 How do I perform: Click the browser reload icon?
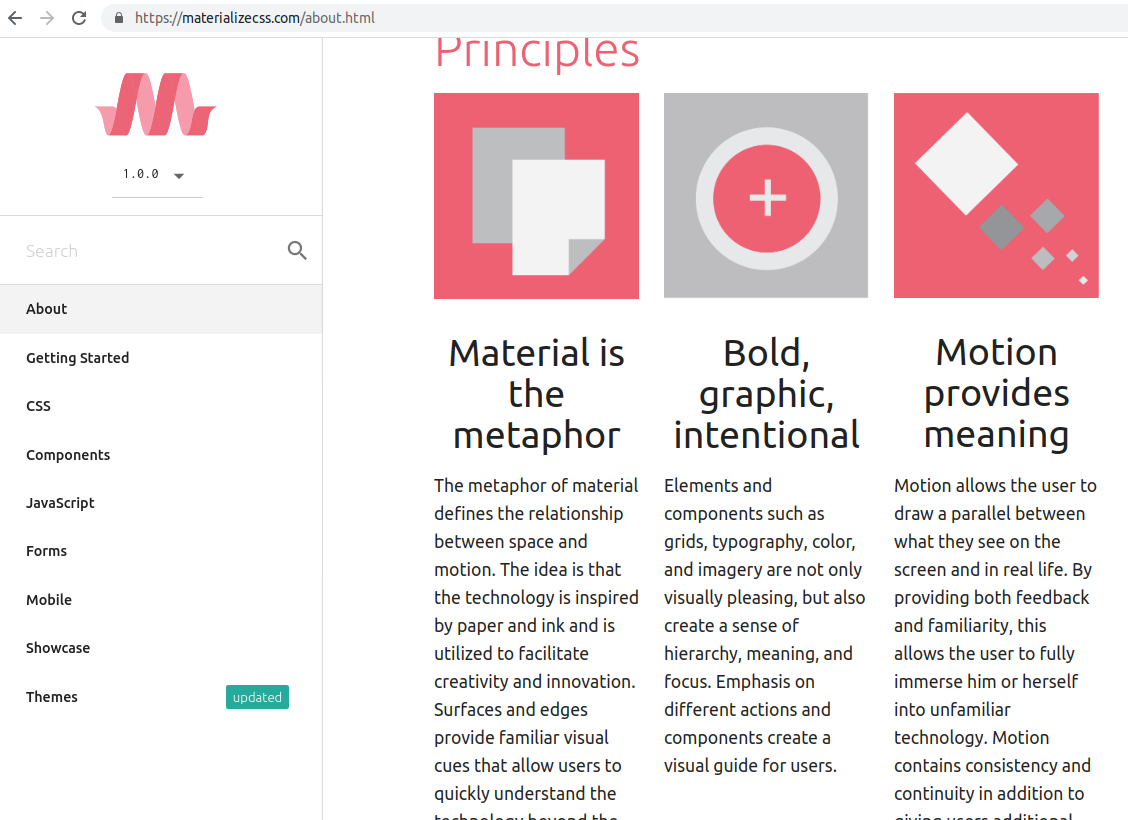[x=79, y=17]
